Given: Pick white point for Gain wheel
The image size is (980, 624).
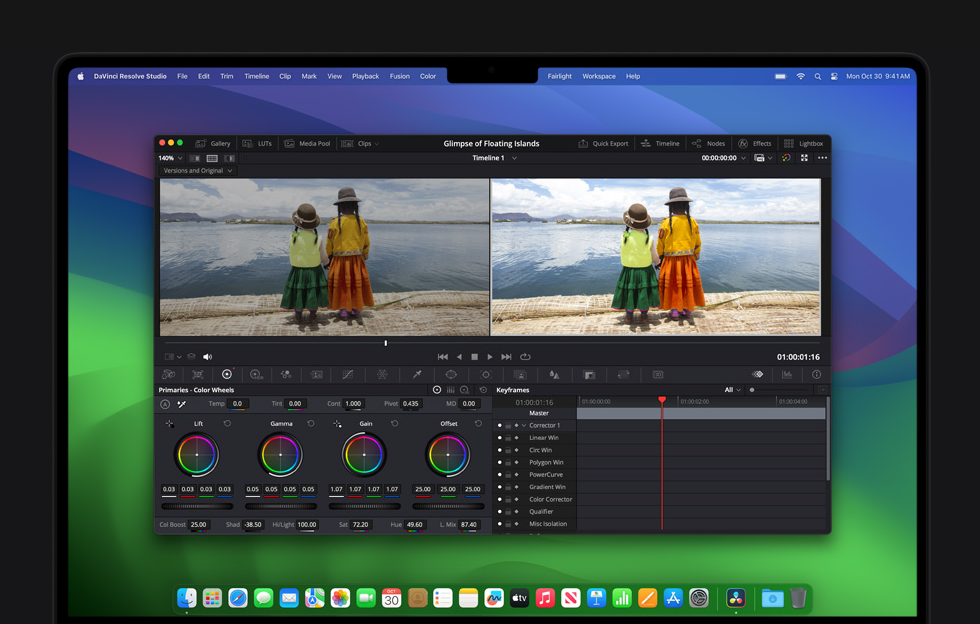Looking at the screenshot, I should pyautogui.click(x=337, y=423).
